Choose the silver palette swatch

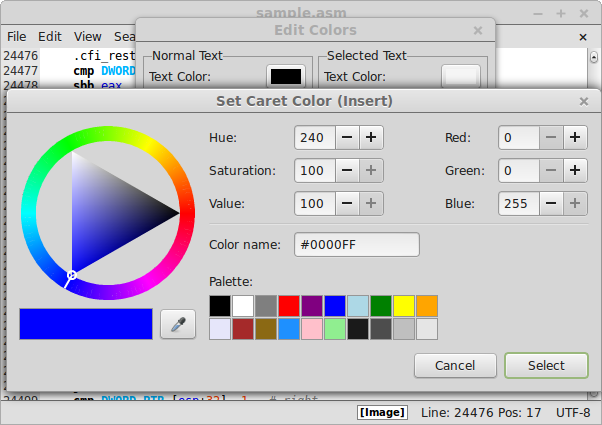tap(404, 329)
